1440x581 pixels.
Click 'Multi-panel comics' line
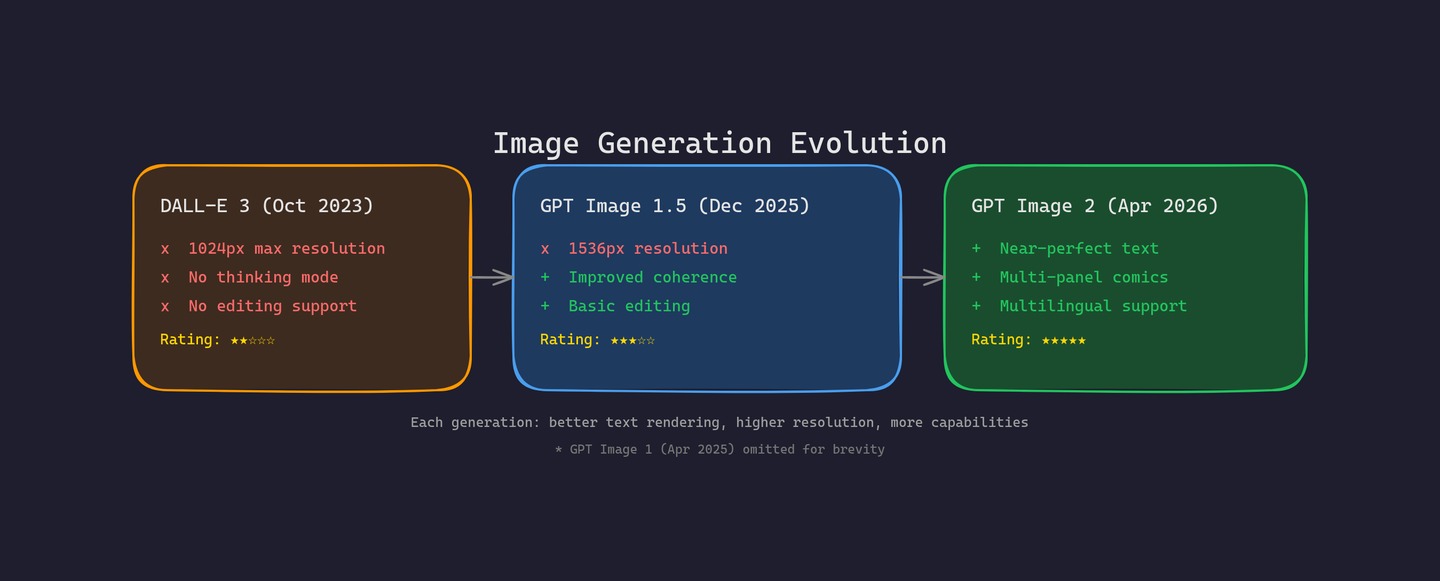click(1070, 277)
